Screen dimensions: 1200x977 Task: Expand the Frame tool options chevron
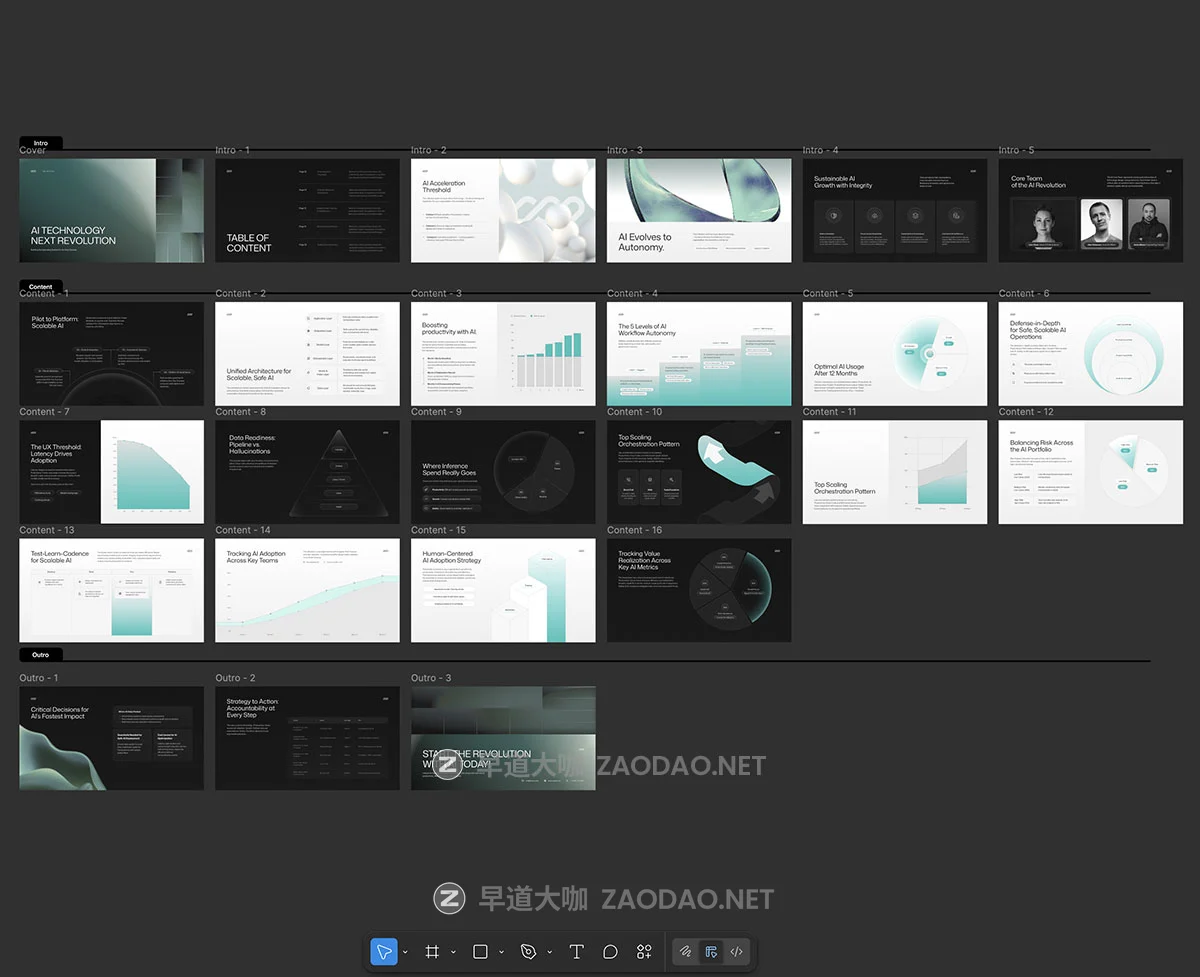[453, 953]
